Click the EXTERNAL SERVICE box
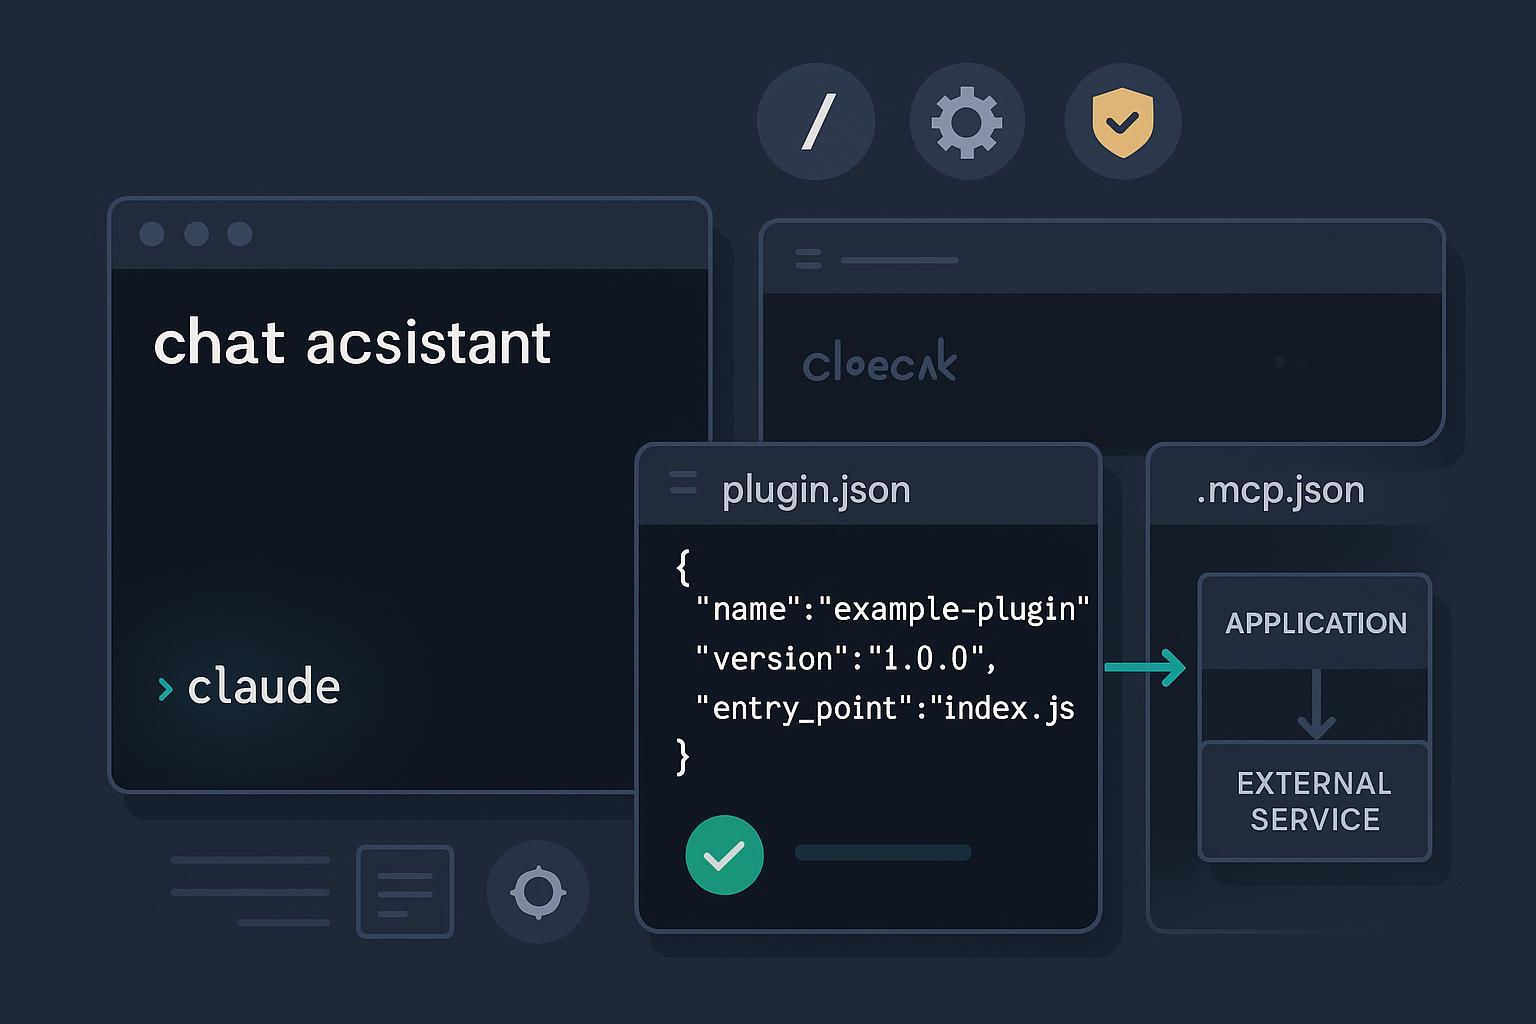Screen dimensions: 1536x1024 click(x=1314, y=801)
